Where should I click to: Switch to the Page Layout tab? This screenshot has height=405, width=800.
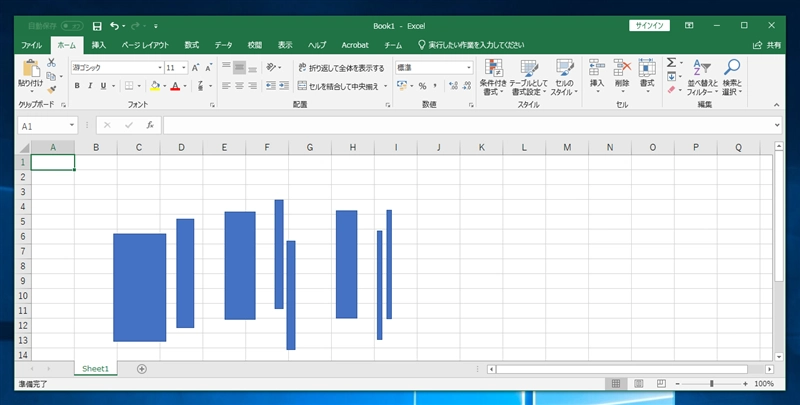tap(145, 45)
